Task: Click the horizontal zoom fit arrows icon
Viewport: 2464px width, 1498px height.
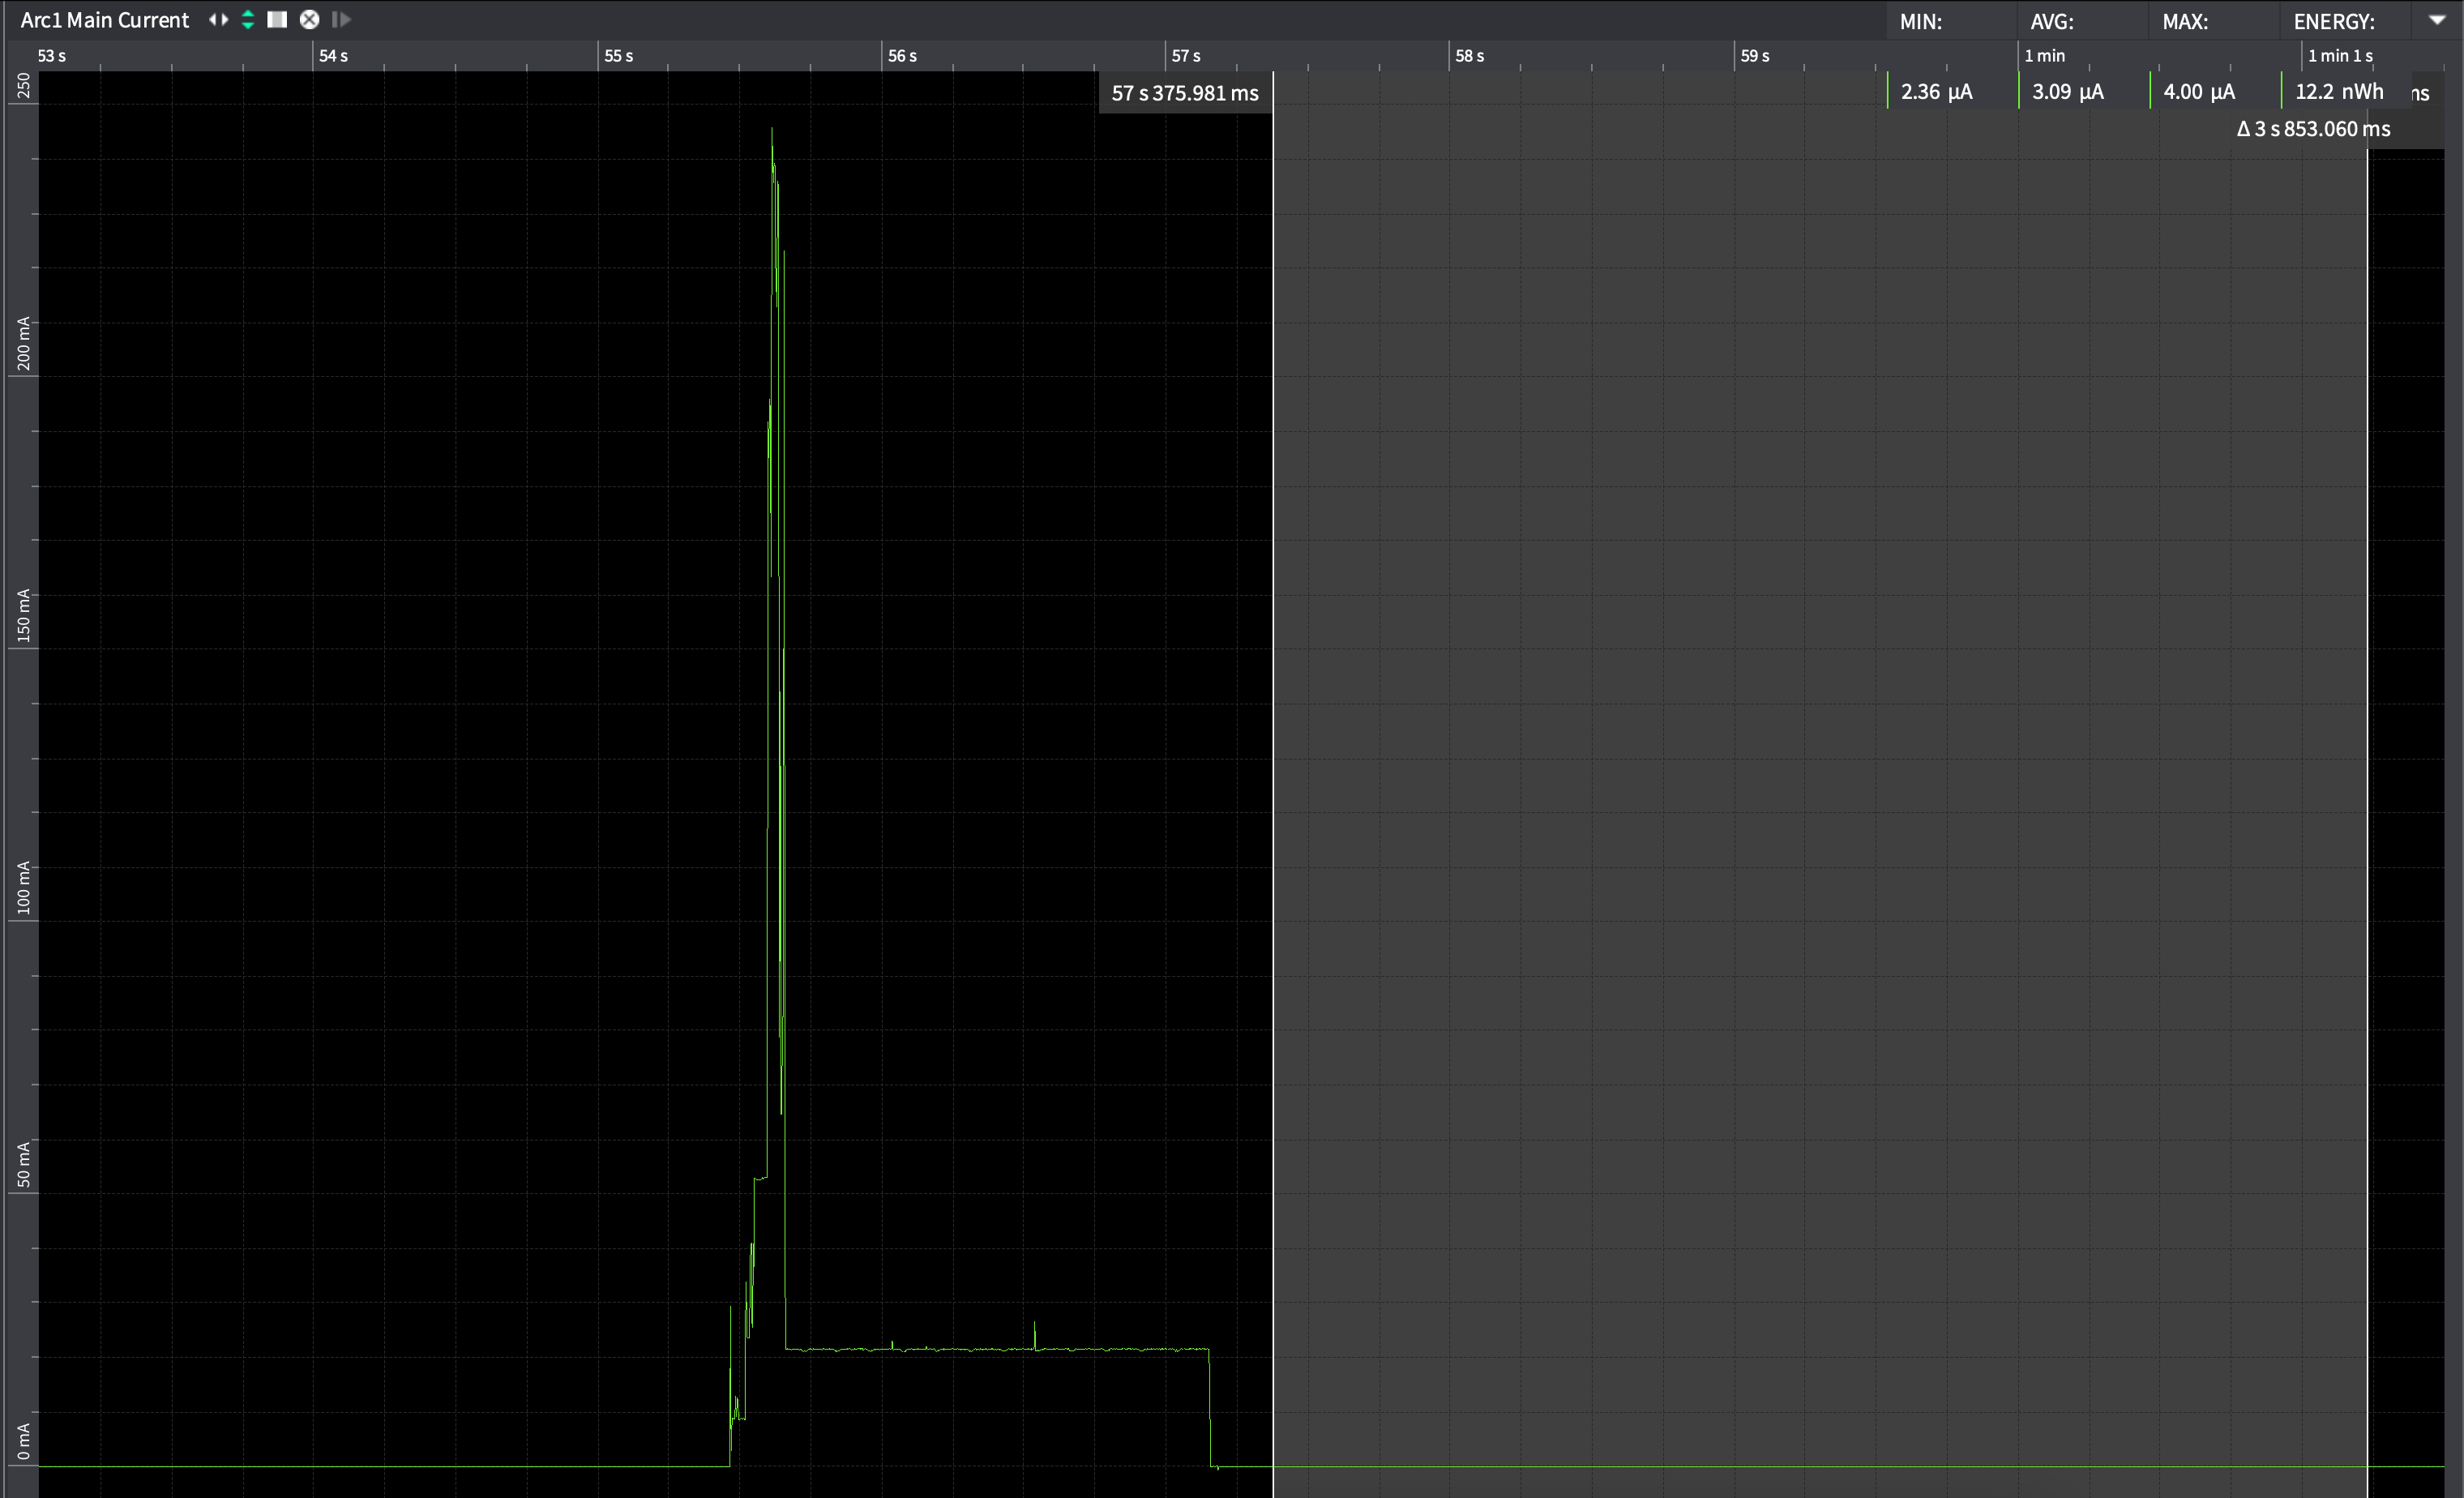Action: click(218, 20)
